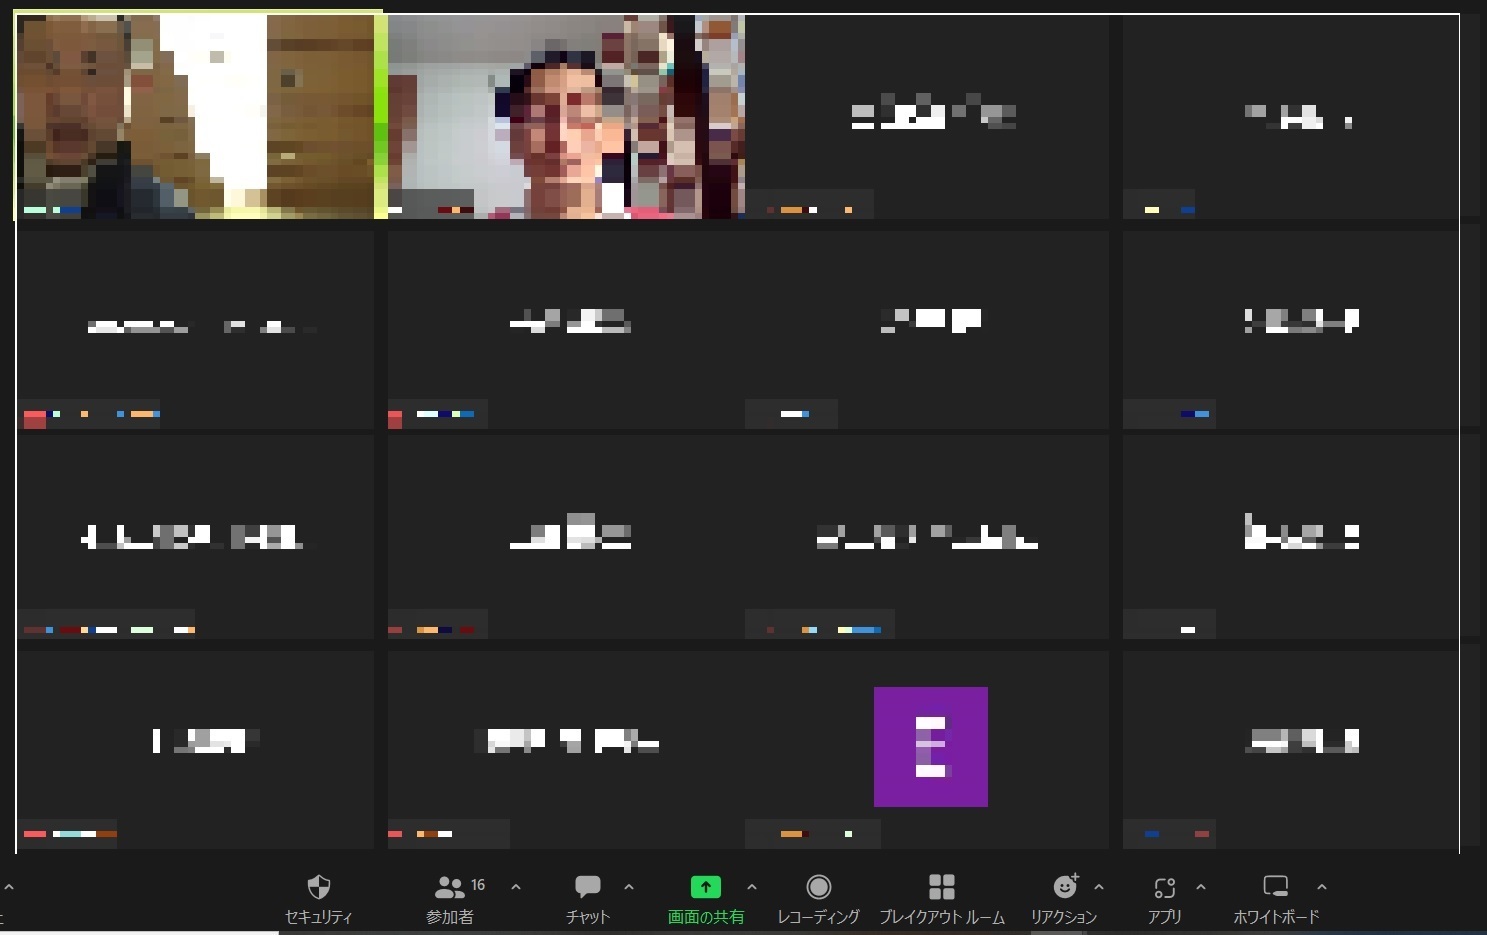Expand share screen options arrow
Image resolution: width=1487 pixels, height=935 pixels.
pos(752,887)
